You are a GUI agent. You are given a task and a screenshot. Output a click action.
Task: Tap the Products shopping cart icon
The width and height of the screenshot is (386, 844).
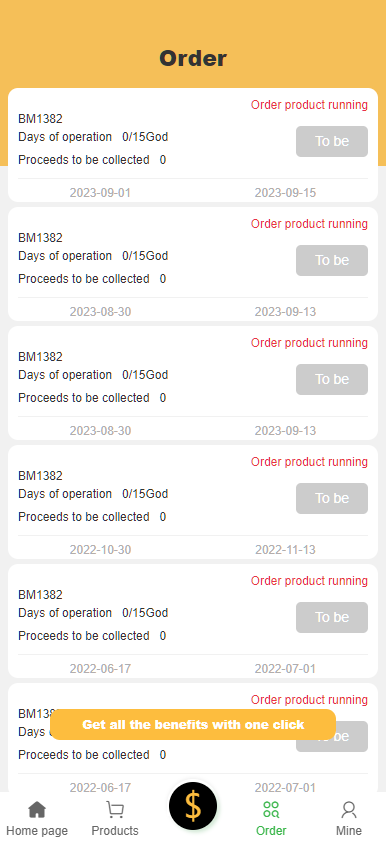(115, 809)
